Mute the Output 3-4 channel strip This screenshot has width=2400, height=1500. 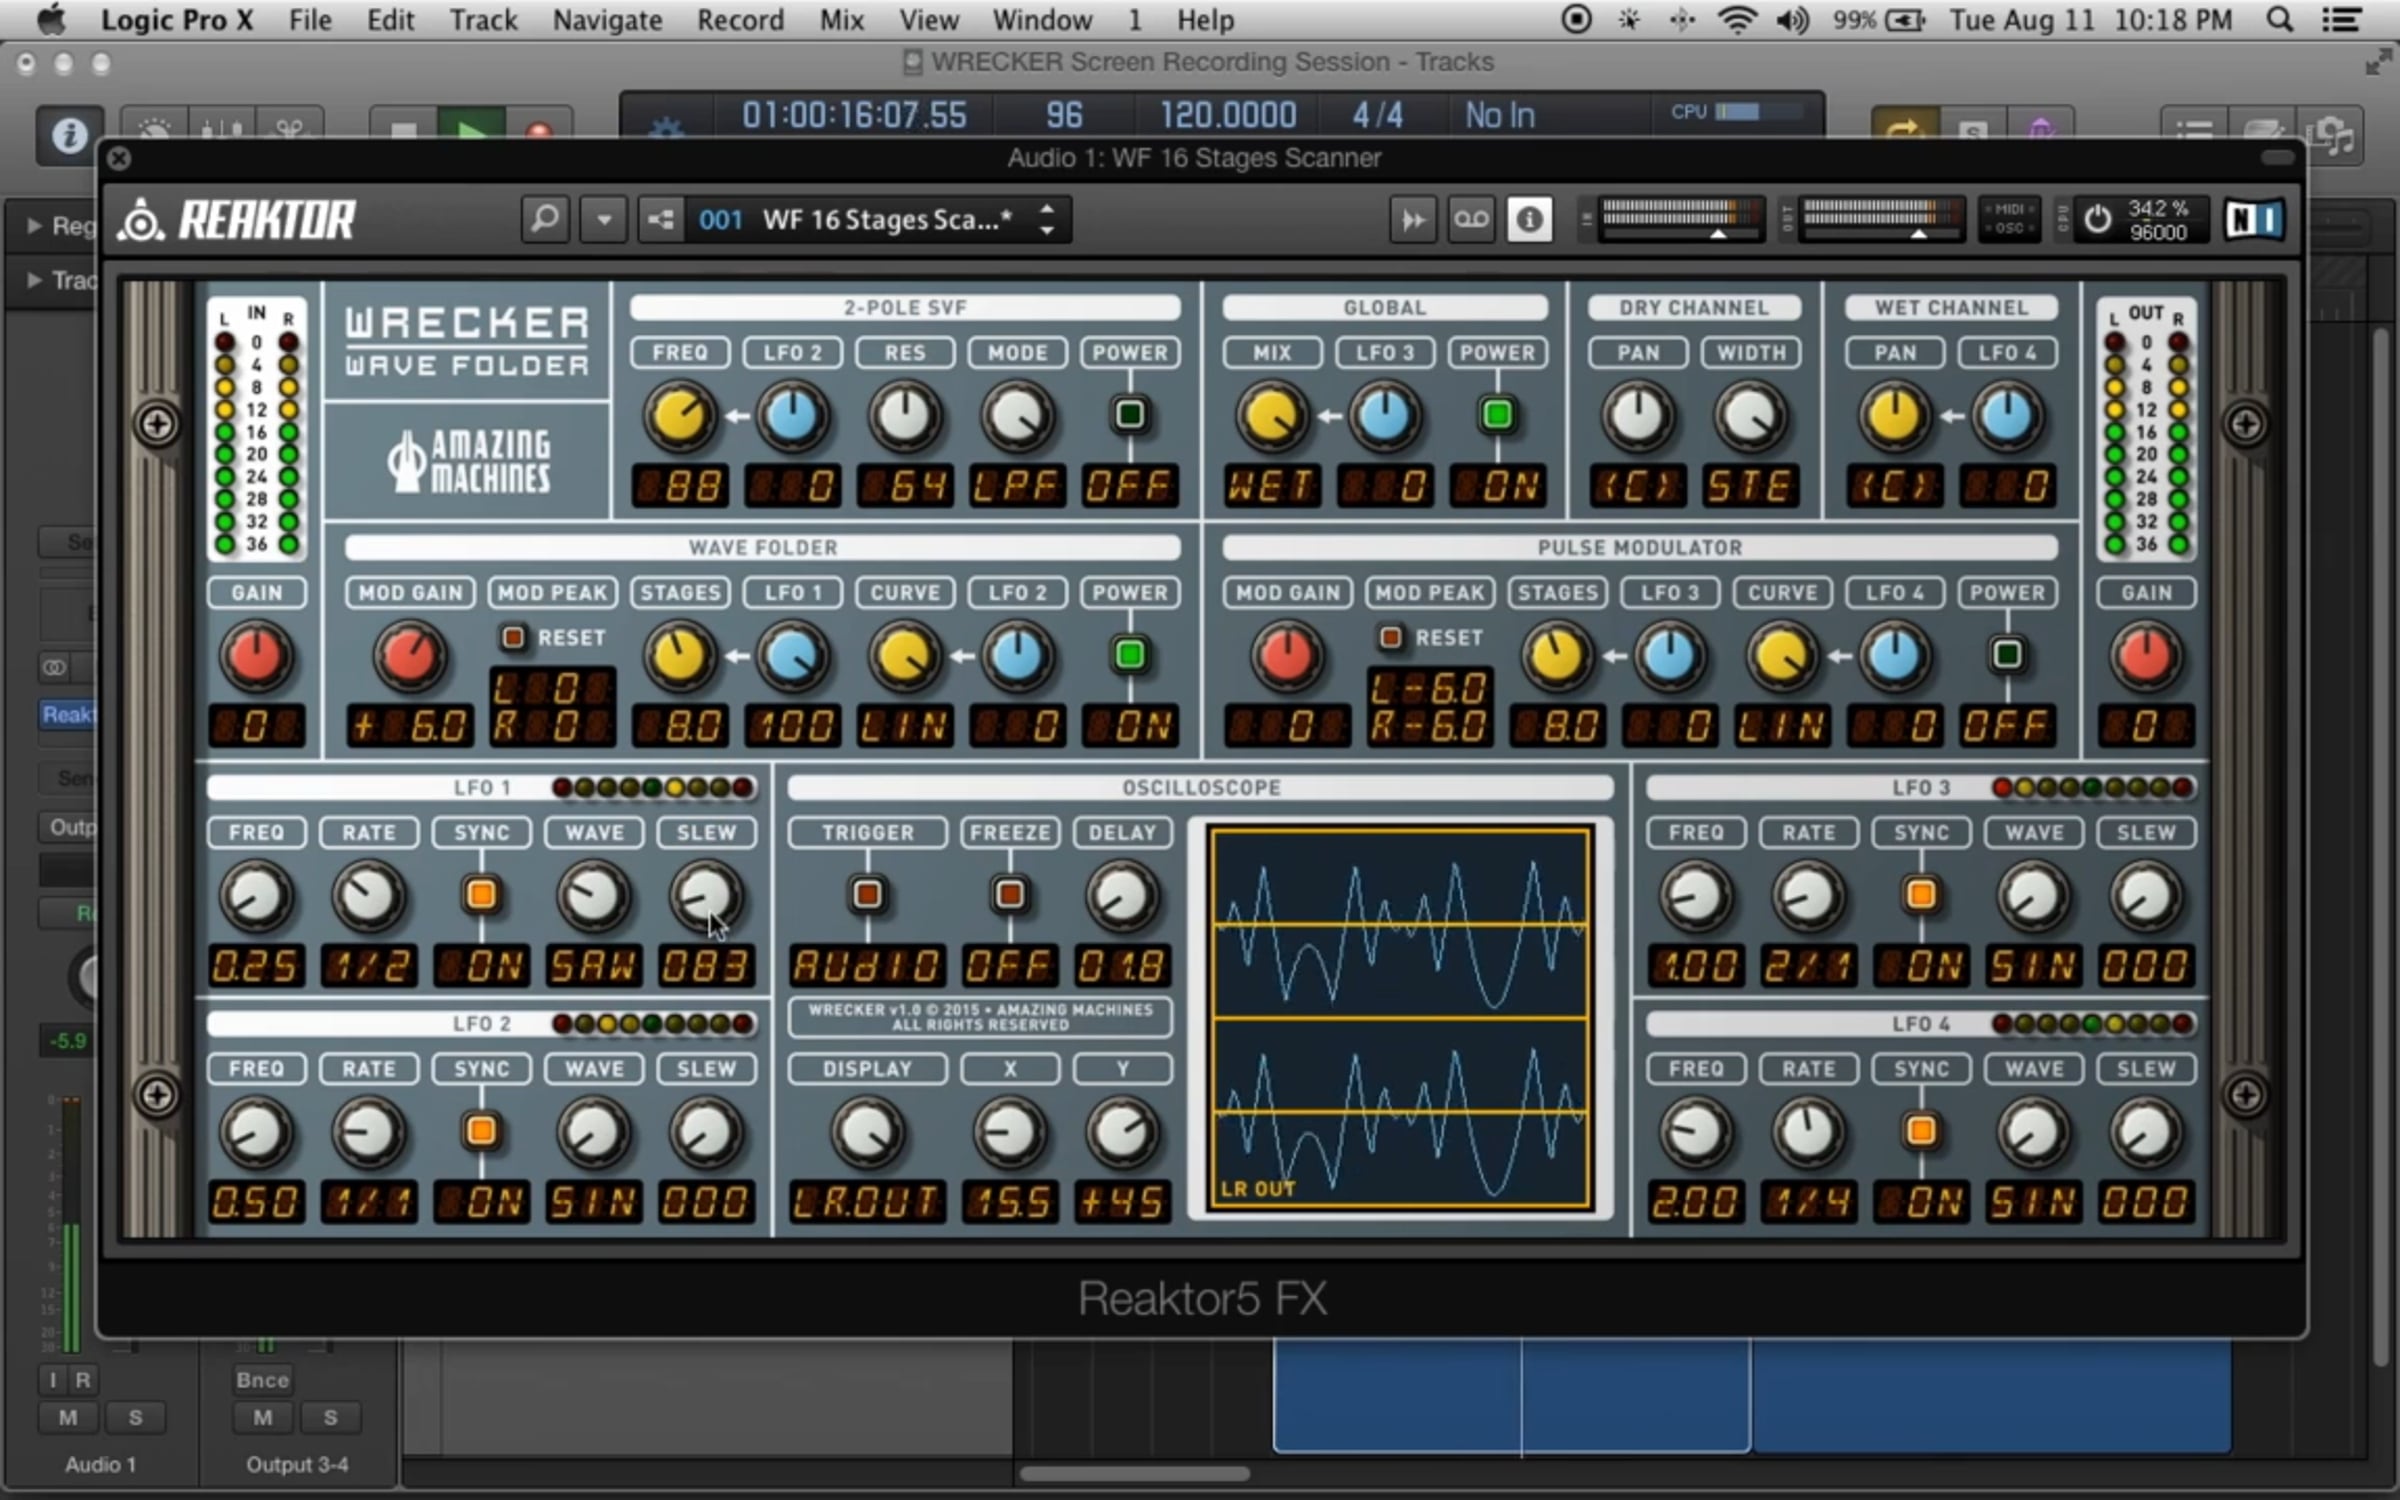tap(263, 1417)
